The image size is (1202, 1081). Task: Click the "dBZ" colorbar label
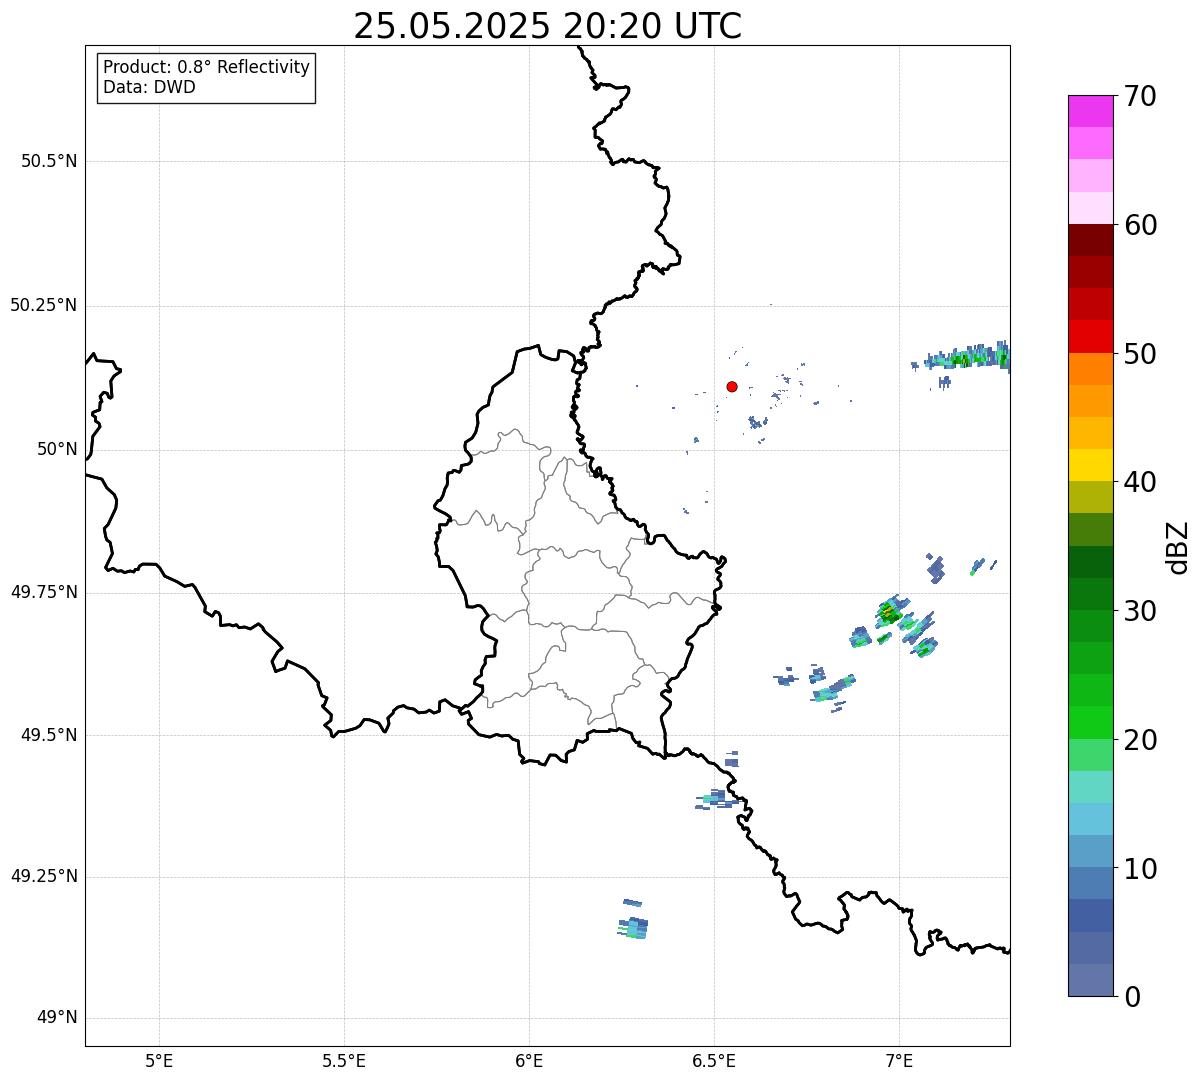click(x=1179, y=546)
